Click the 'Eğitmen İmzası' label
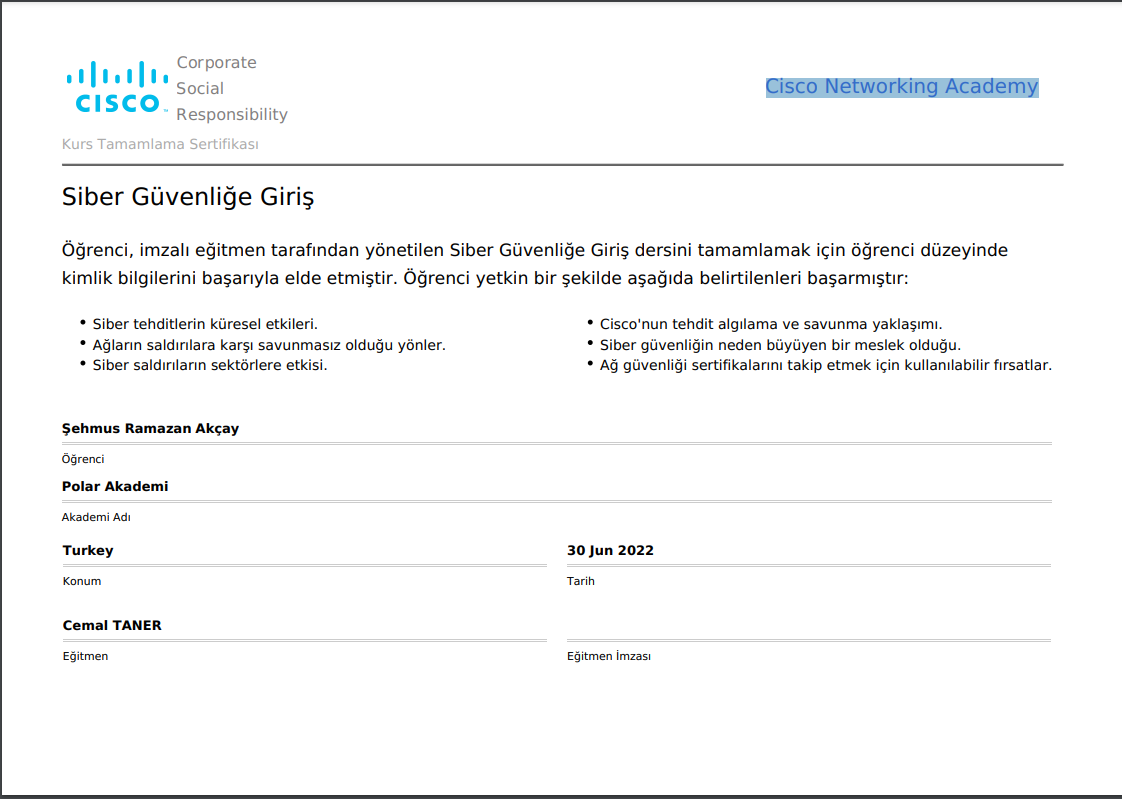 point(609,656)
